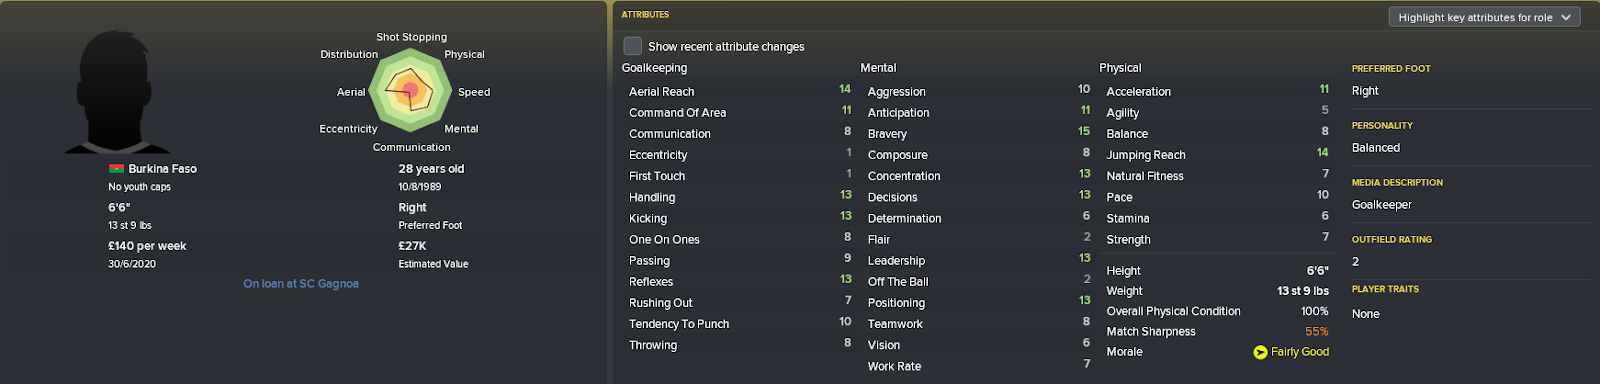Click the Burkina Faso flag icon

coord(116,169)
